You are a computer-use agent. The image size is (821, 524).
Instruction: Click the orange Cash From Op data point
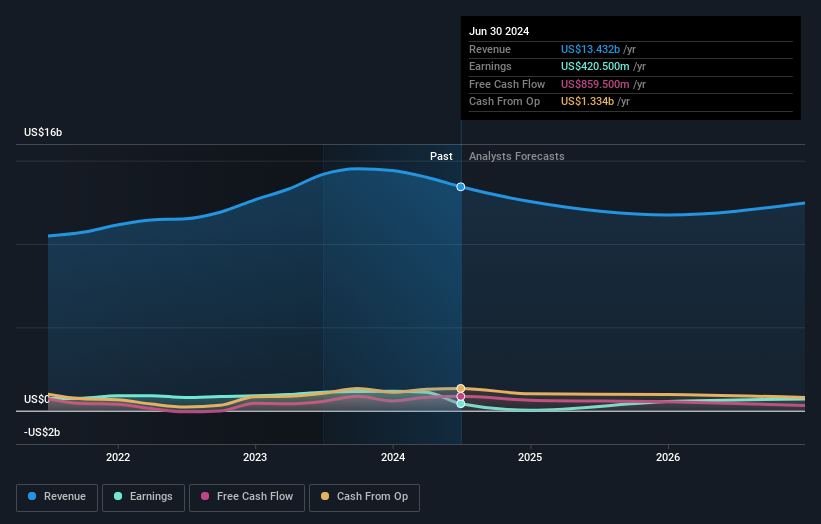coord(461,388)
